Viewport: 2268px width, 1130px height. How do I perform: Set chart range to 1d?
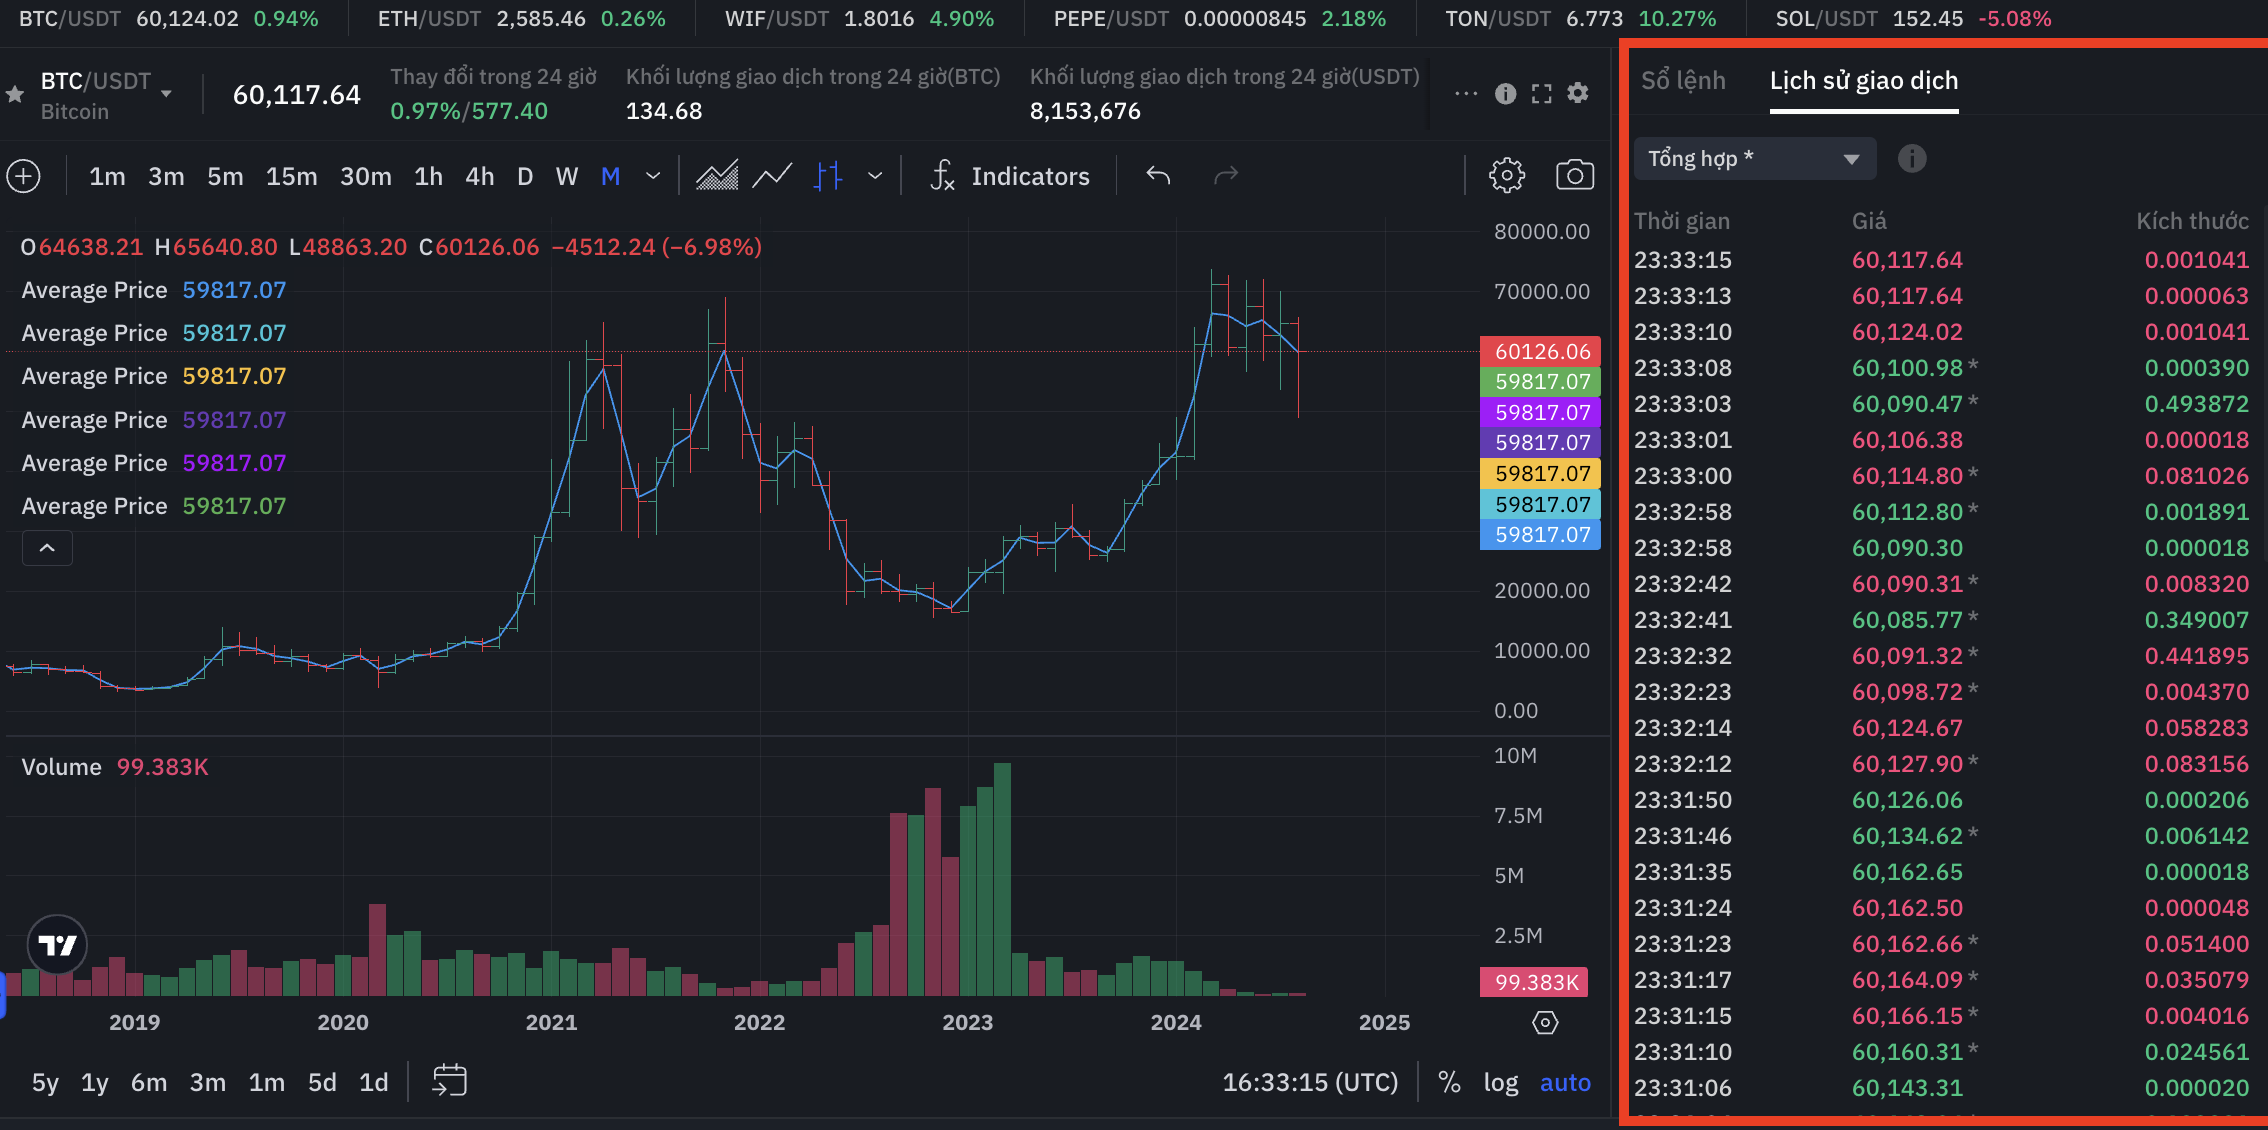[x=374, y=1083]
